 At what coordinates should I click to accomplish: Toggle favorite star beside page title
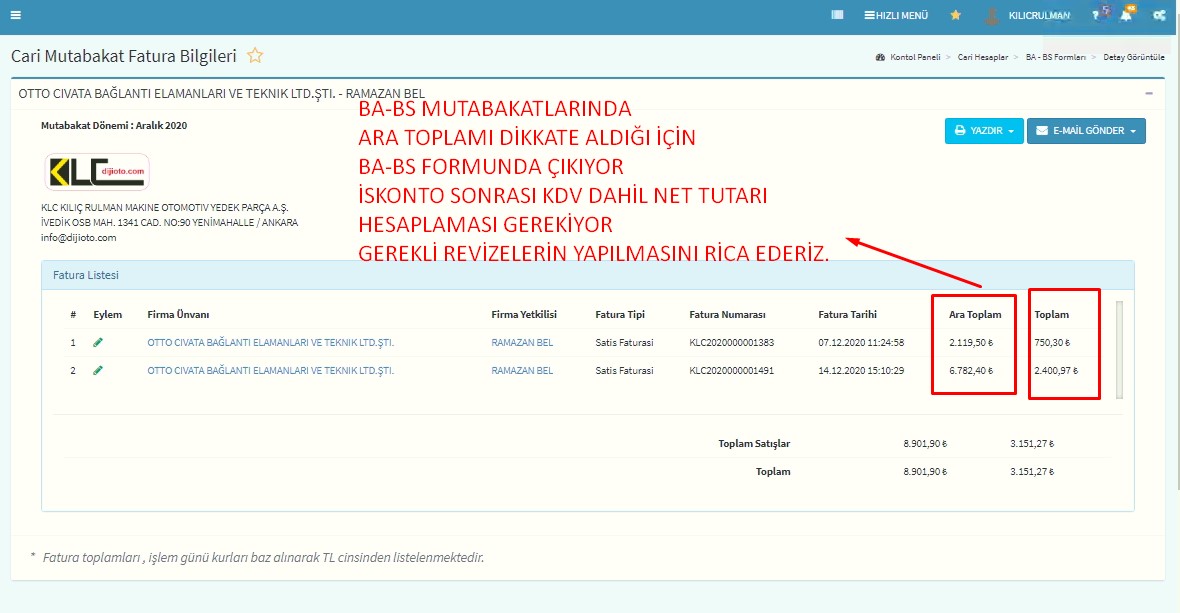[x=255, y=56]
